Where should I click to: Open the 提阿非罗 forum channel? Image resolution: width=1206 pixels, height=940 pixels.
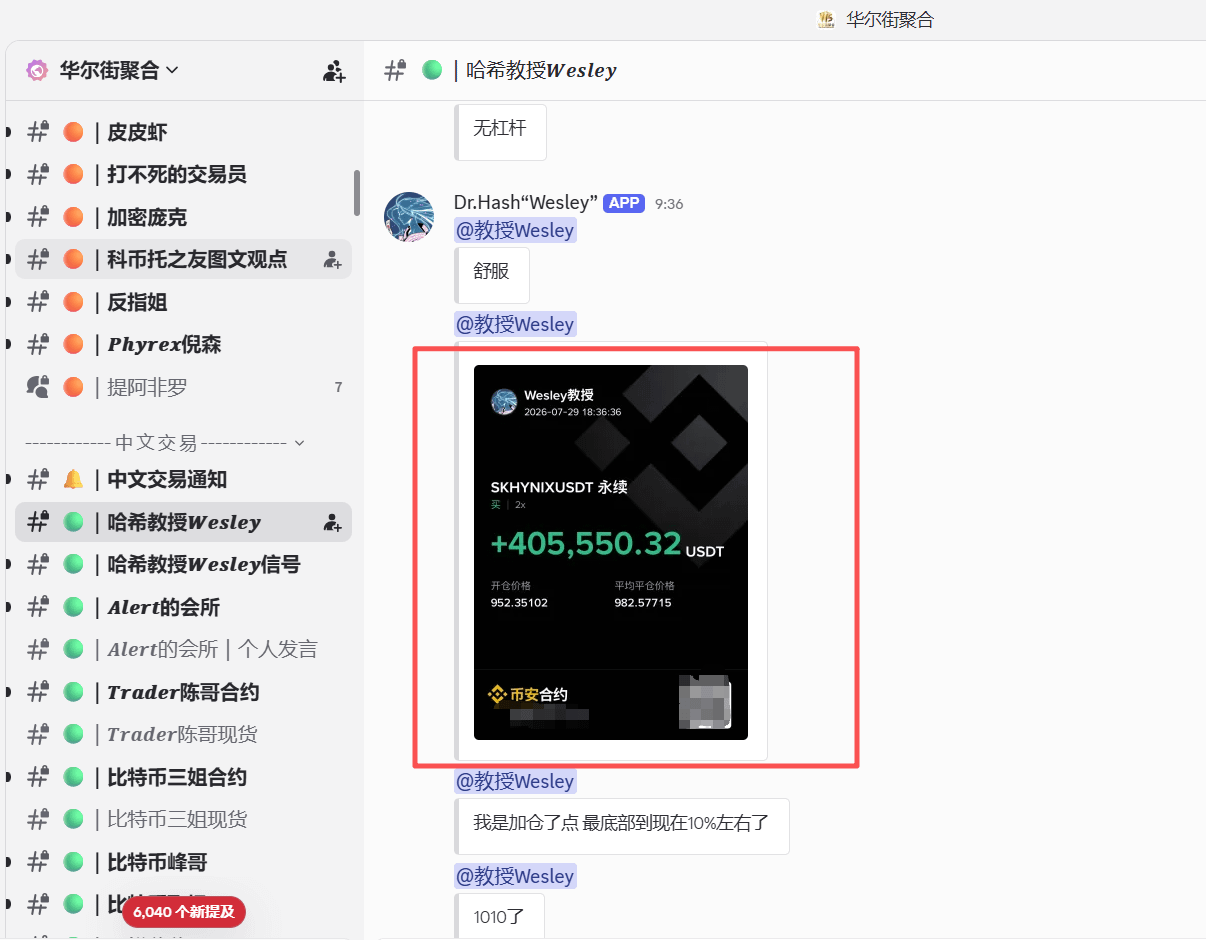pyautogui.click(x=183, y=387)
